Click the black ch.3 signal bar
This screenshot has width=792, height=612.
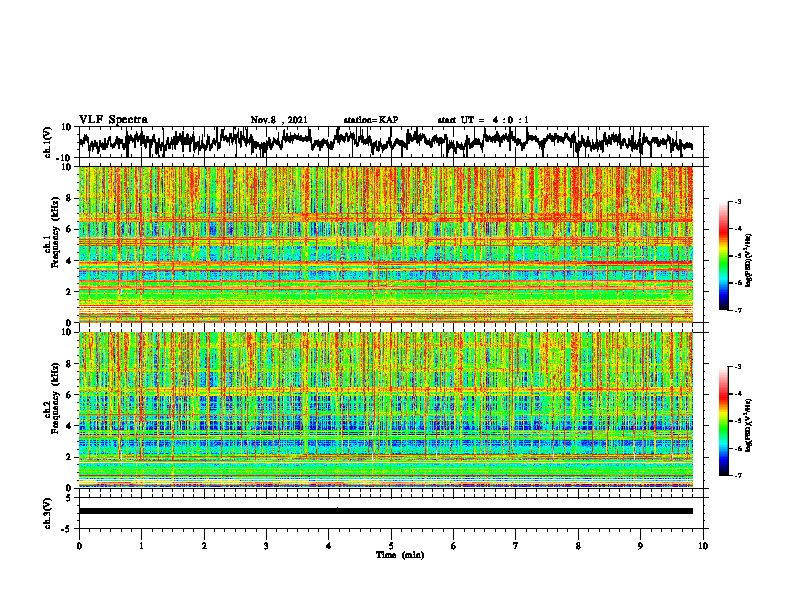pyautogui.click(x=385, y=511)
